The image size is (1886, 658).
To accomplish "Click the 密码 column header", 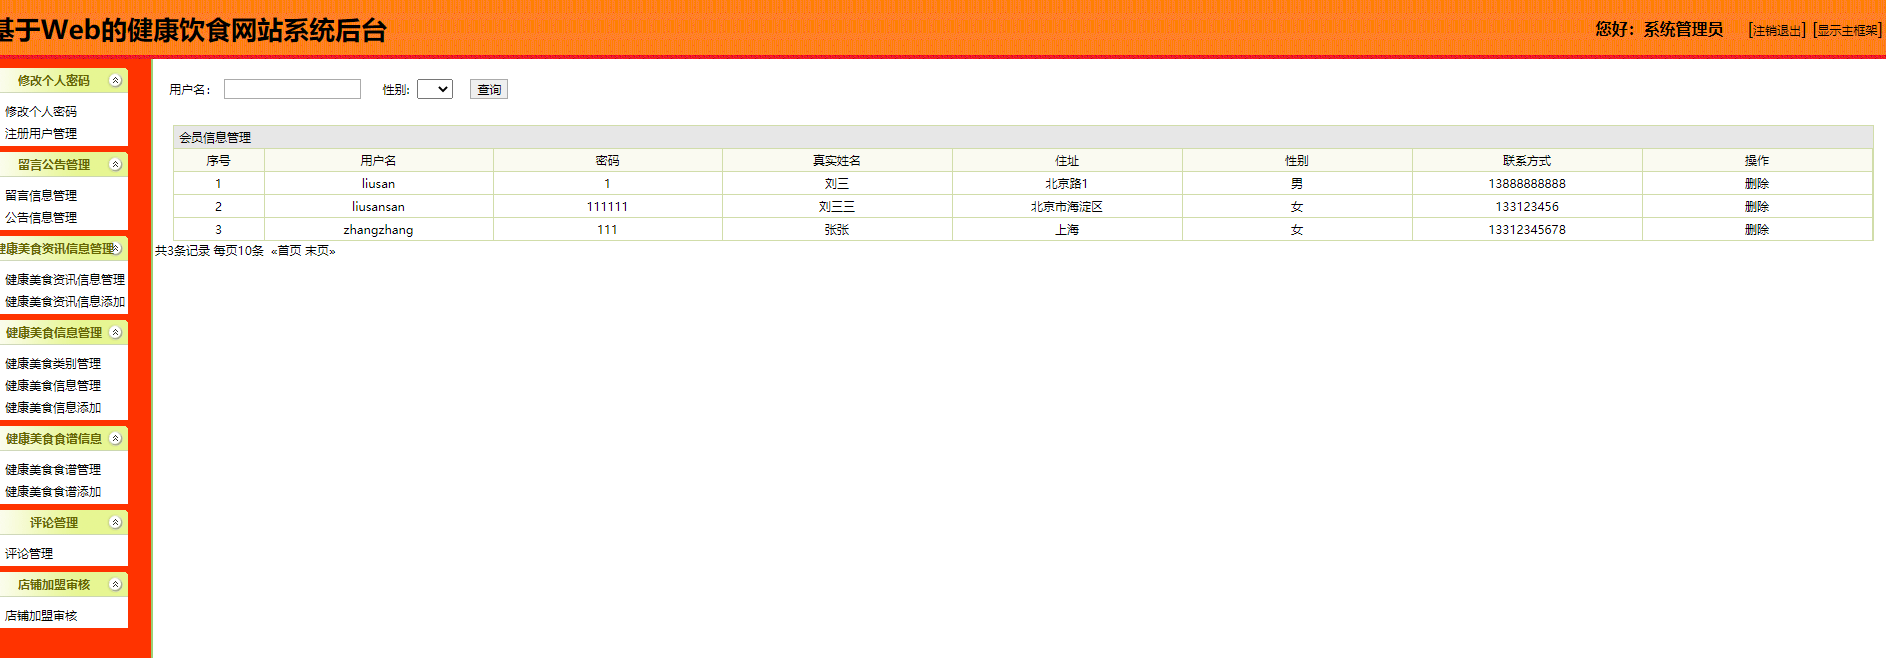I will coord(608,160).
